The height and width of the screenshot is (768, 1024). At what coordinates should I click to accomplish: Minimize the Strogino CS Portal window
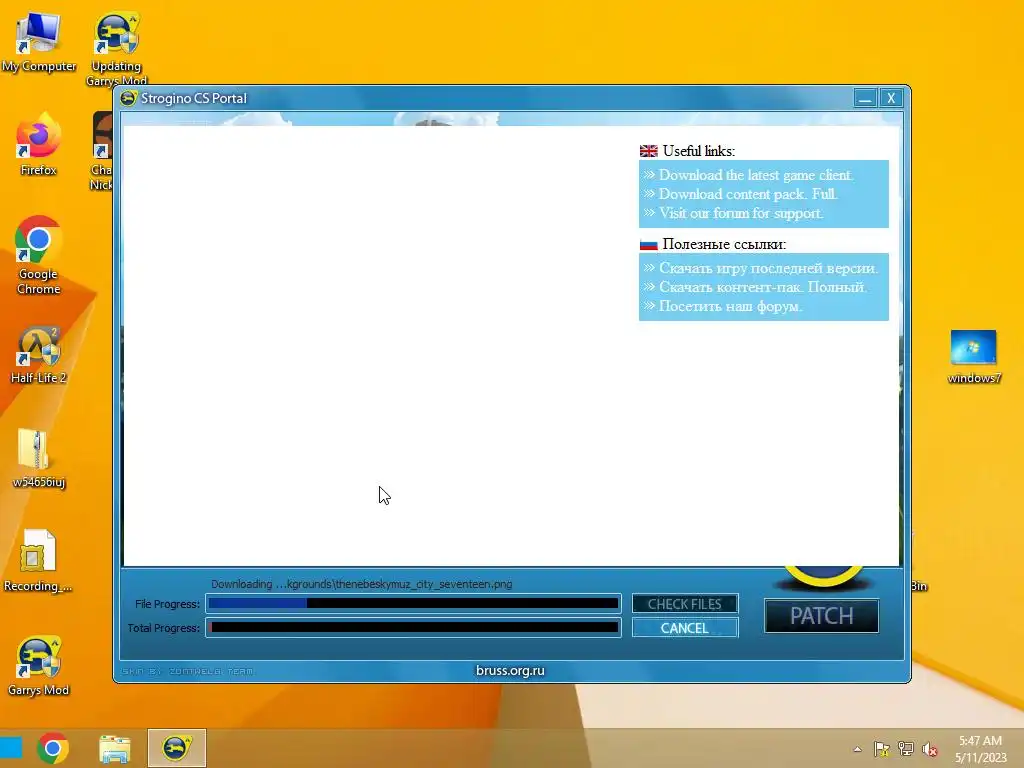865,98
